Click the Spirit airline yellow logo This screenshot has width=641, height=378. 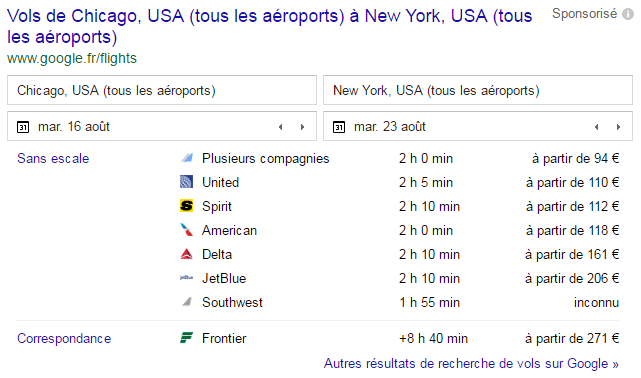[x=186, y=206]
